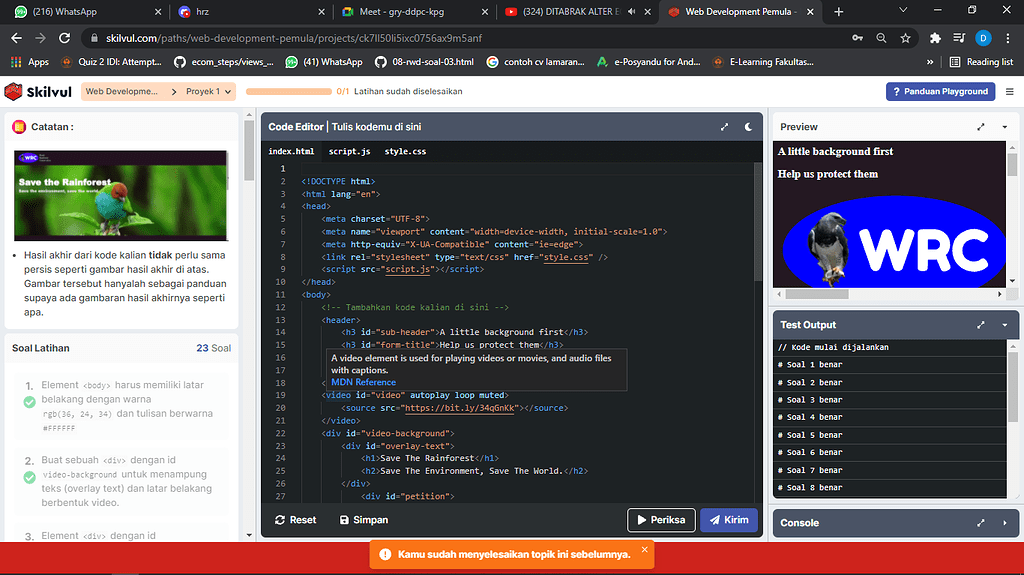Viewport: 1024px width, 575px height.
Task: Run checks with Periksa button
Action: [662, 520]
